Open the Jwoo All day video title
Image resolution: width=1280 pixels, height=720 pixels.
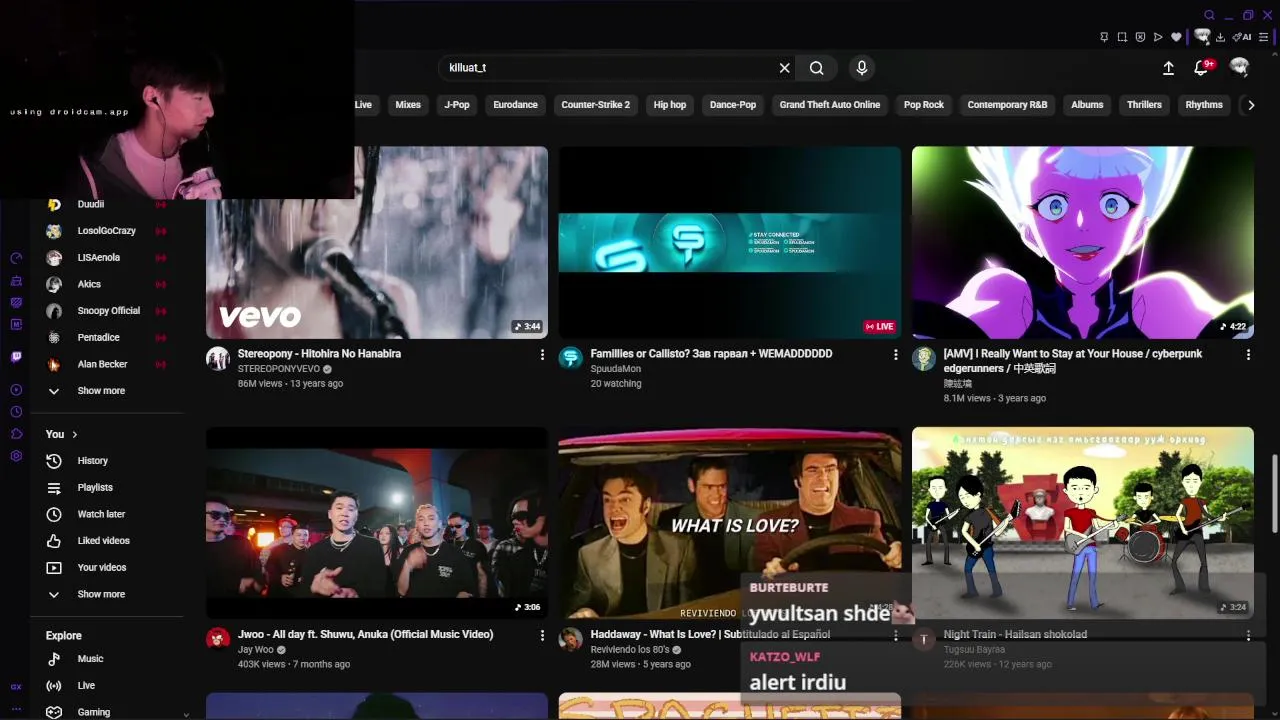(365, 635)
